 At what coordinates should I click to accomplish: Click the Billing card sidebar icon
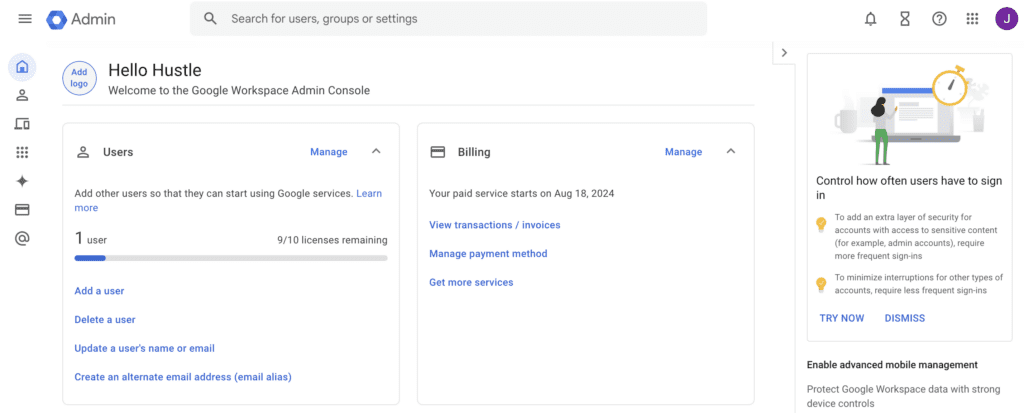click(22, 210)
